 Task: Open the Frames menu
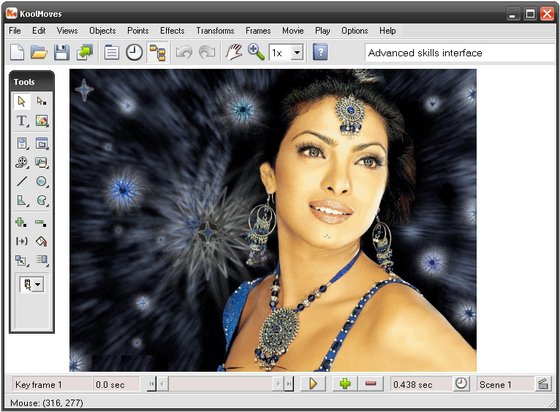pos(258,31)
